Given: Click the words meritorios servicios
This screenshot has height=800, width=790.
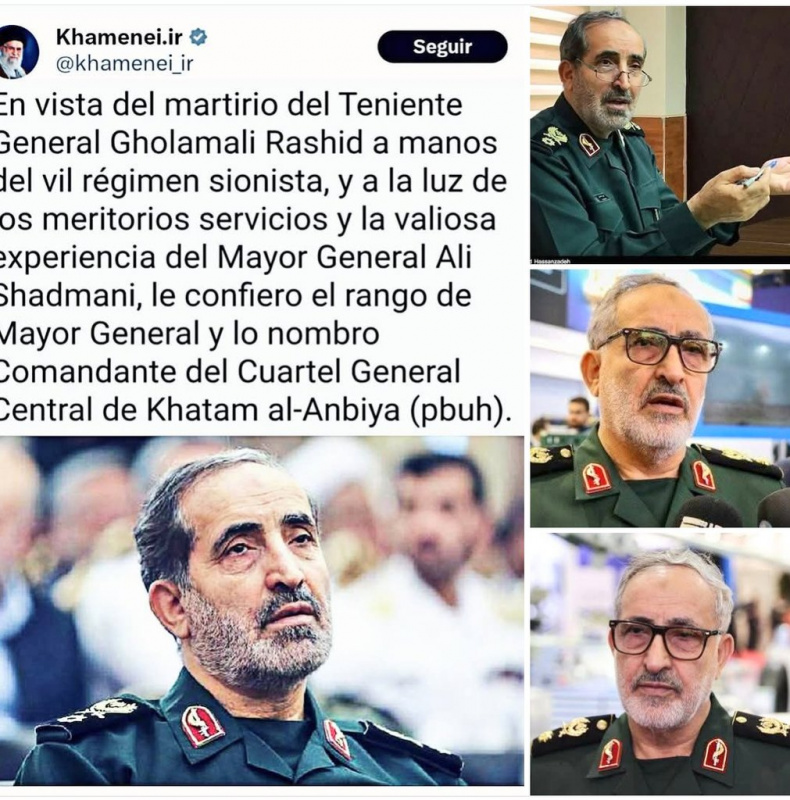Looking at the screenshot, I should (185, 219).
